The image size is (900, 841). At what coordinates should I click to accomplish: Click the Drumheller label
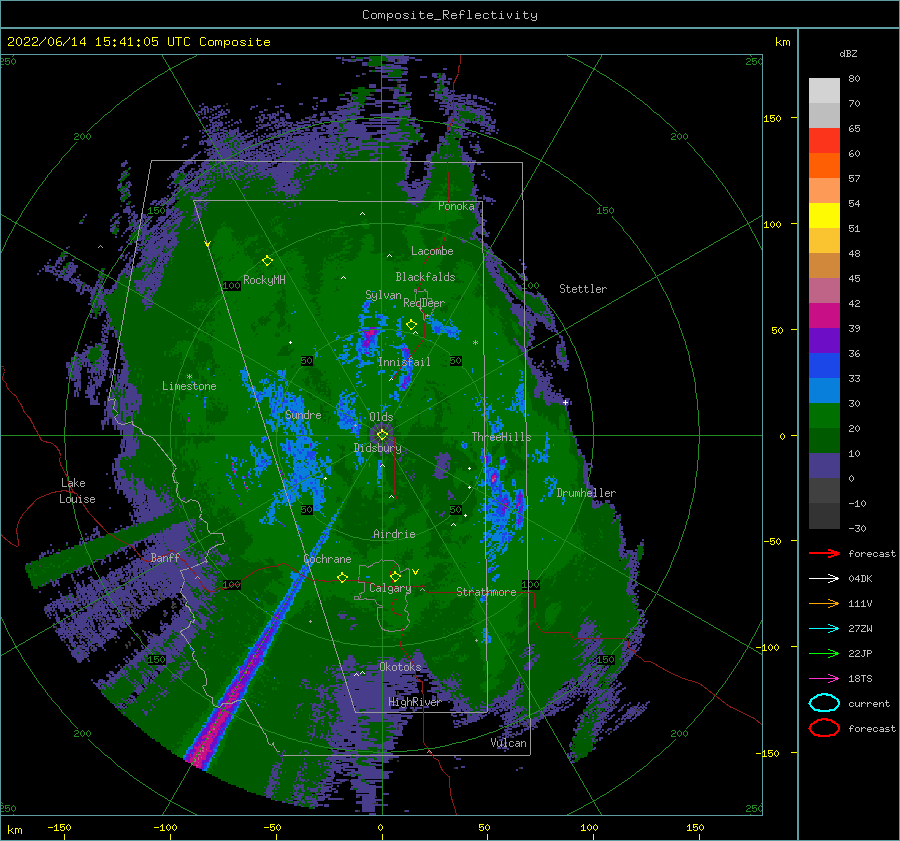586,493
